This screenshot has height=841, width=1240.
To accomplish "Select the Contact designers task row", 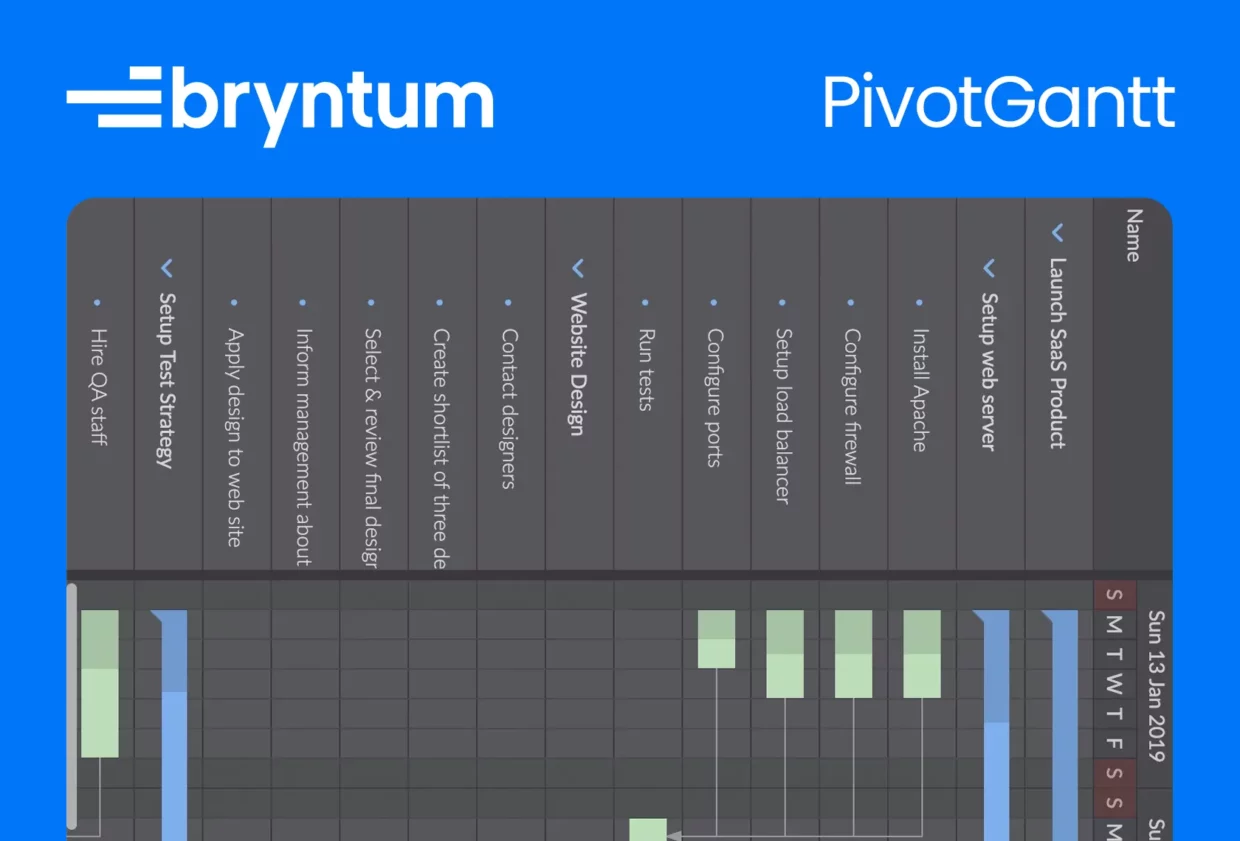I will (x=511, y=384).
